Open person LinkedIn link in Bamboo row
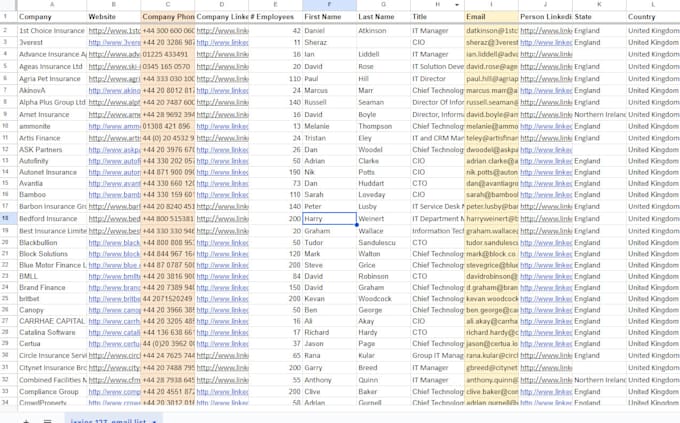Image resolution: width=680 pixels, height=423 pixels. 546,195
